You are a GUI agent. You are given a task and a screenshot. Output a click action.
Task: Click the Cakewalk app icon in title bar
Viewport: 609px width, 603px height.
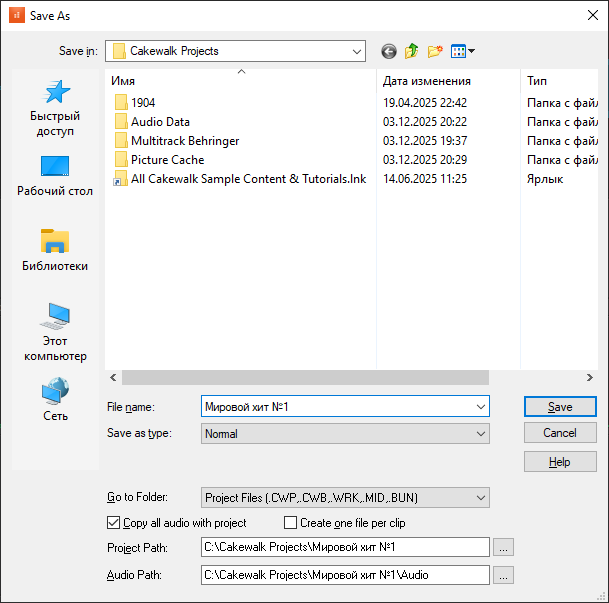pyautogui.click(x=17, y=16)
